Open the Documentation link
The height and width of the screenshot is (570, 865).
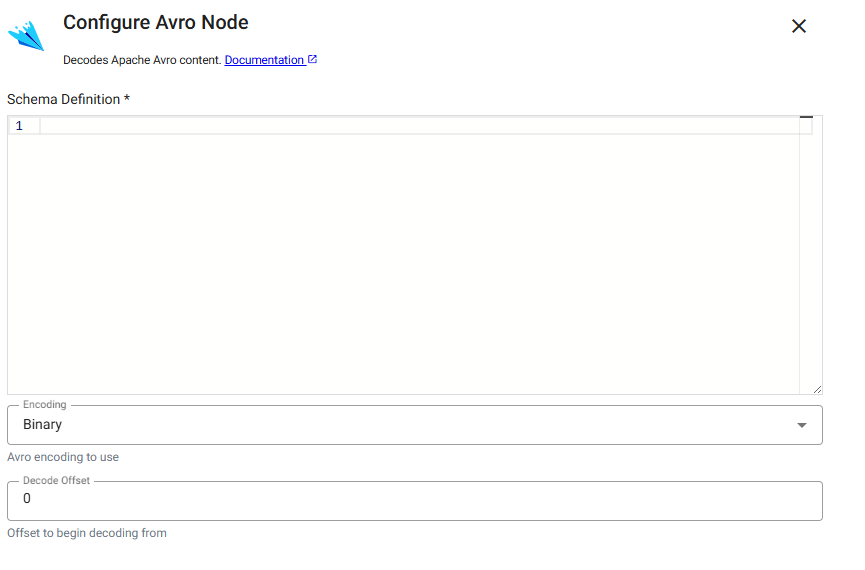(x=264, y=60)
